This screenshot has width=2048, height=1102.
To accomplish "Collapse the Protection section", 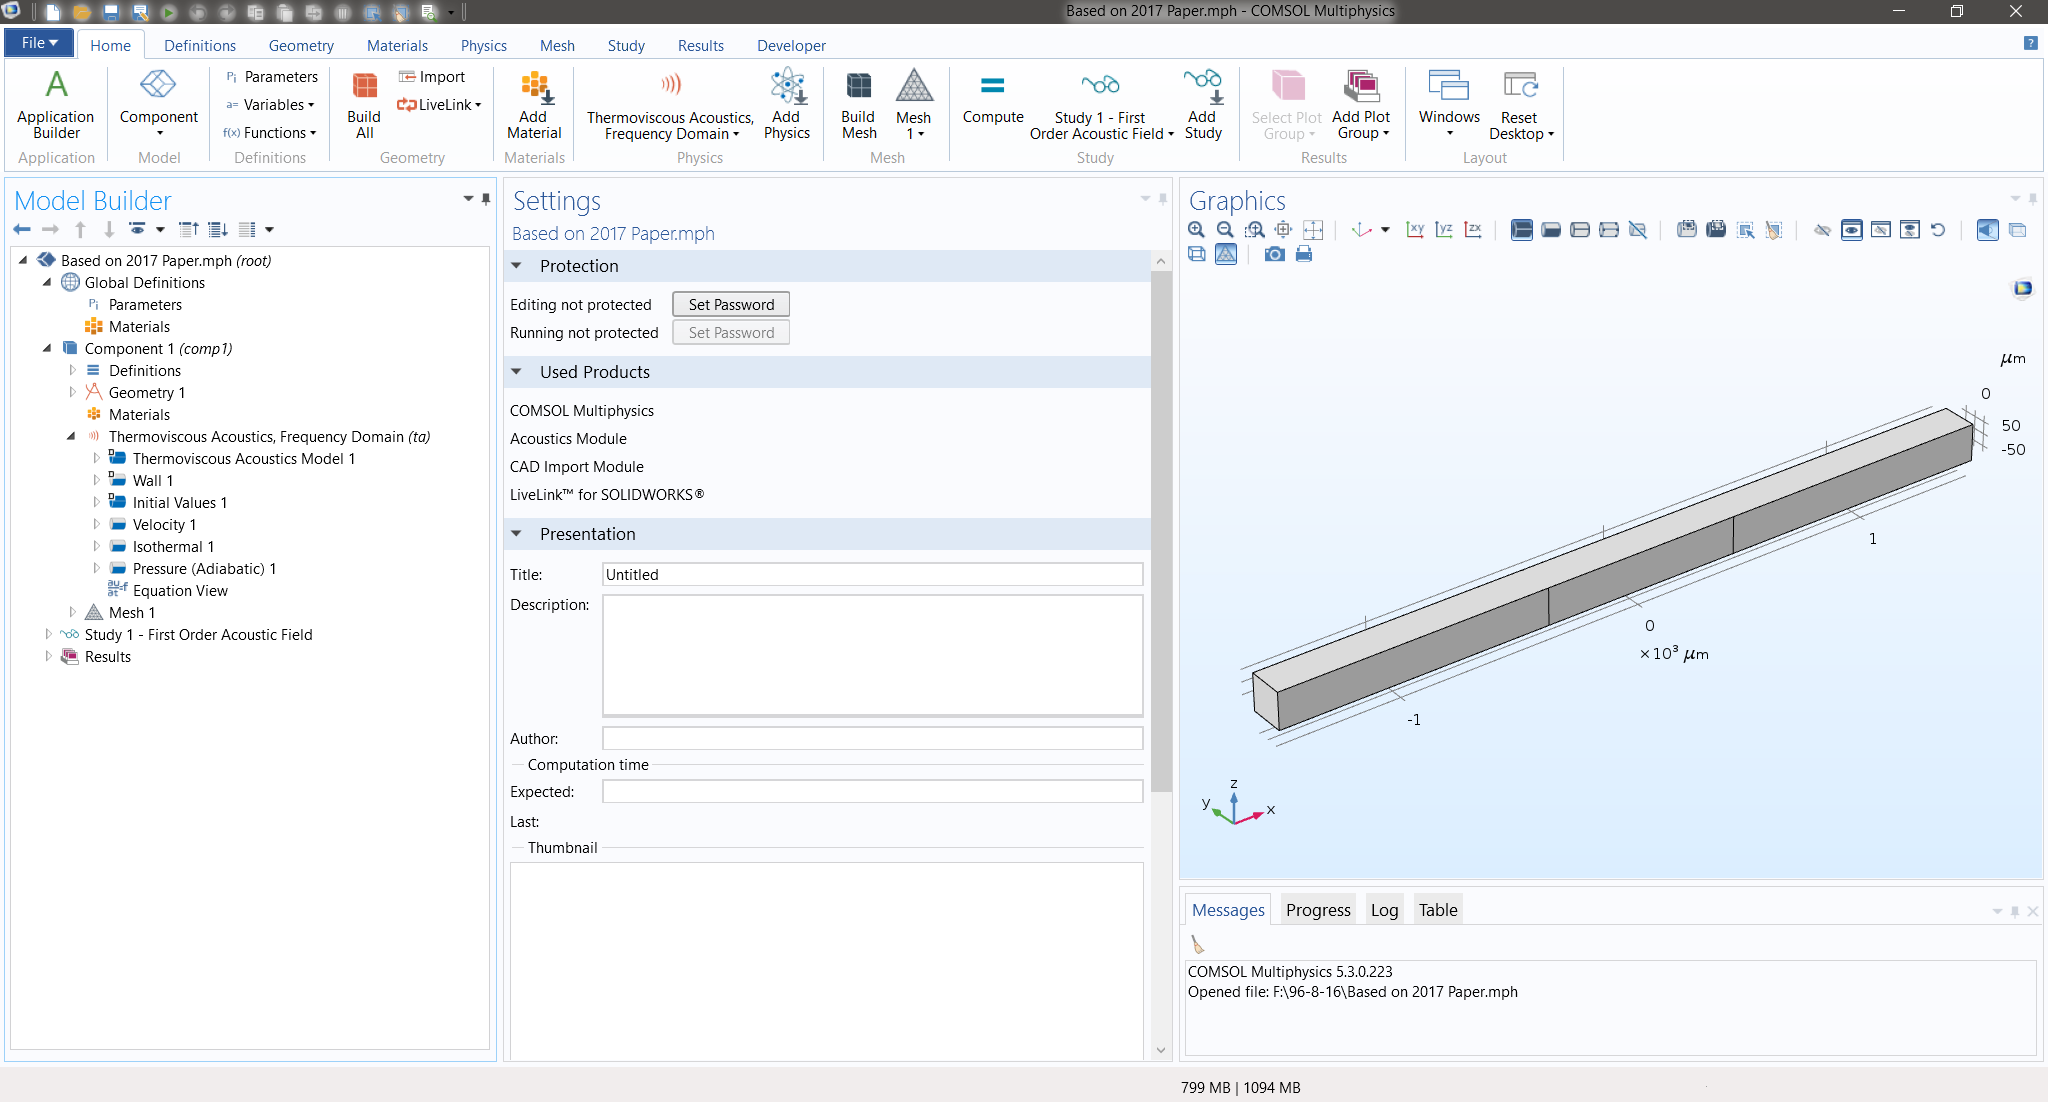I will [517, 266].
